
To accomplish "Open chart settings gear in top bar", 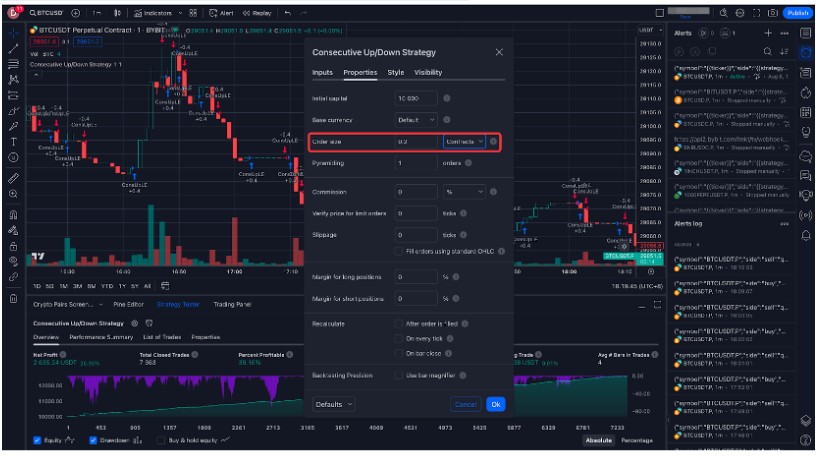I will [740, 13].
